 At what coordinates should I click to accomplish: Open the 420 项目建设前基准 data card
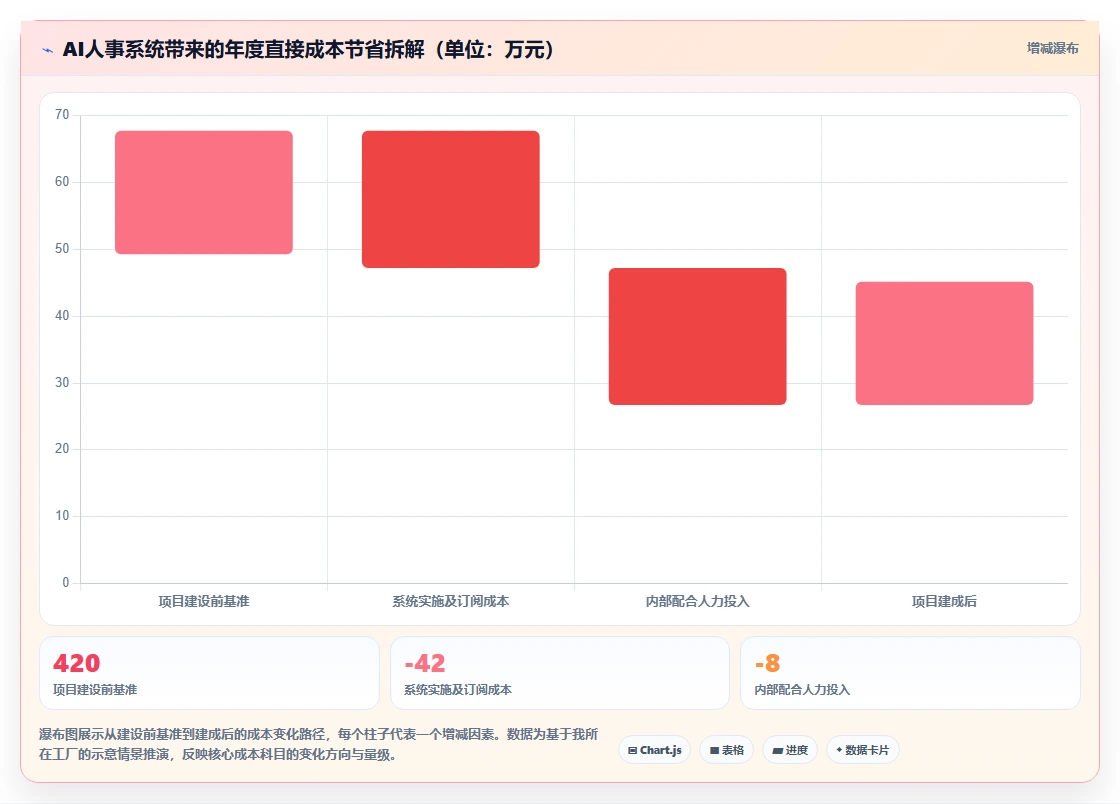coord(209,673)
